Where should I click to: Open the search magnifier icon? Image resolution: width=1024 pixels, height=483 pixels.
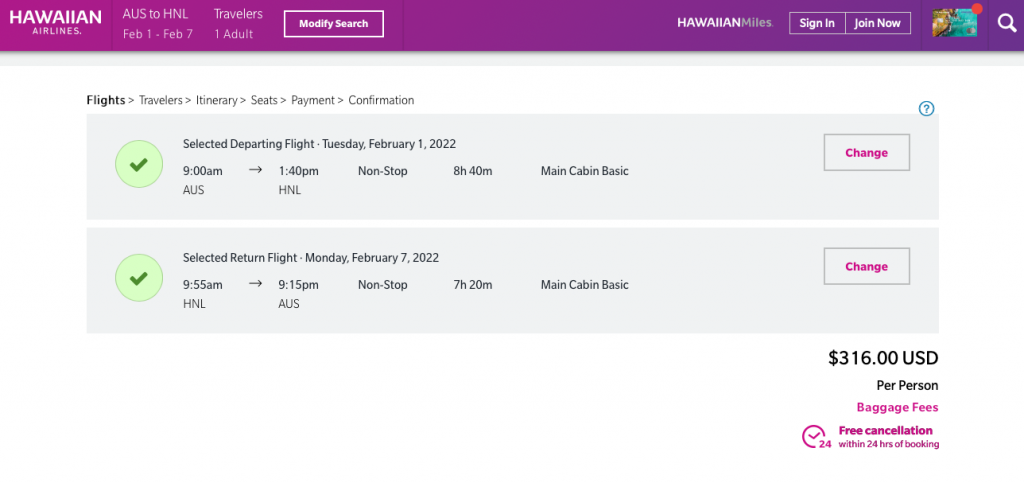[x=1005, y=24]
